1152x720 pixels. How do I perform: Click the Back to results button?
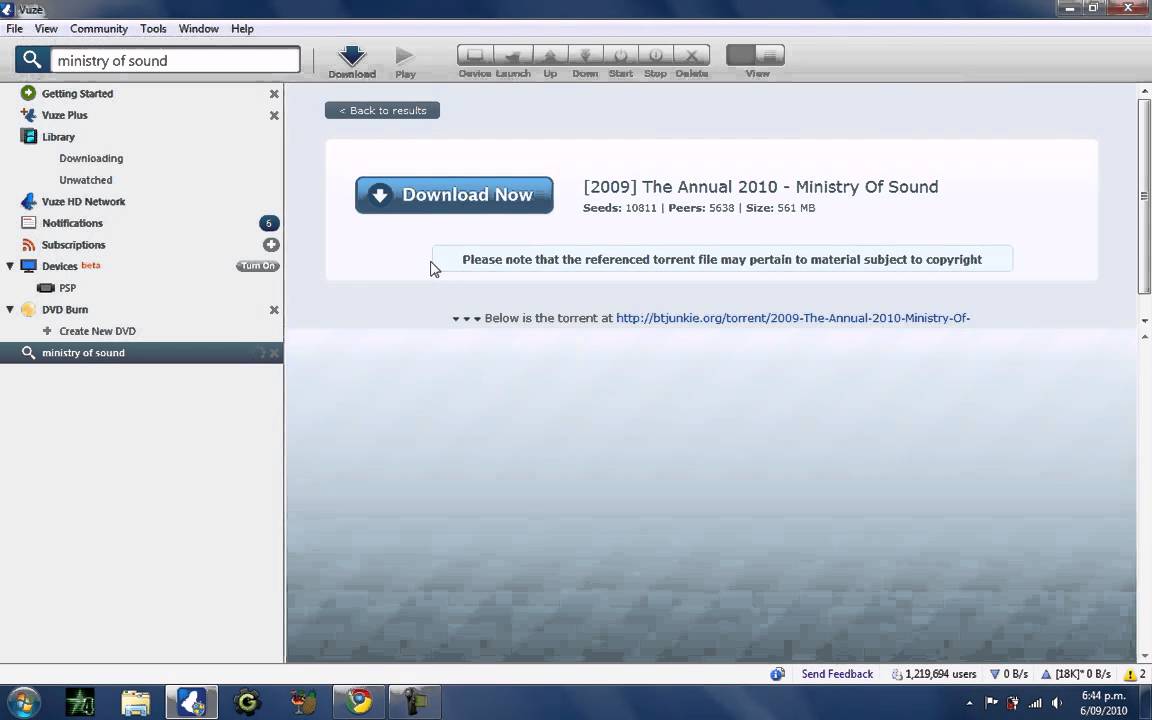[382, 110]
